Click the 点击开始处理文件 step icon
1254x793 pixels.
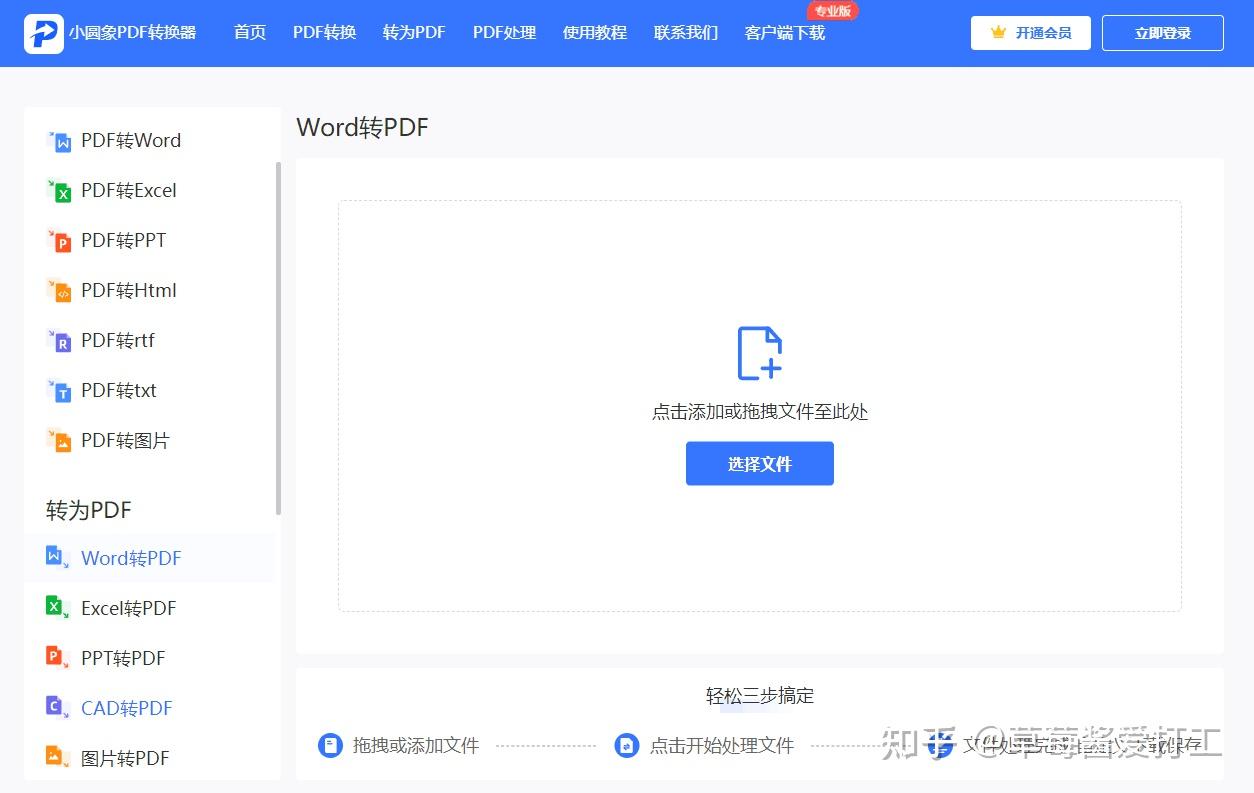coord(627,745)
